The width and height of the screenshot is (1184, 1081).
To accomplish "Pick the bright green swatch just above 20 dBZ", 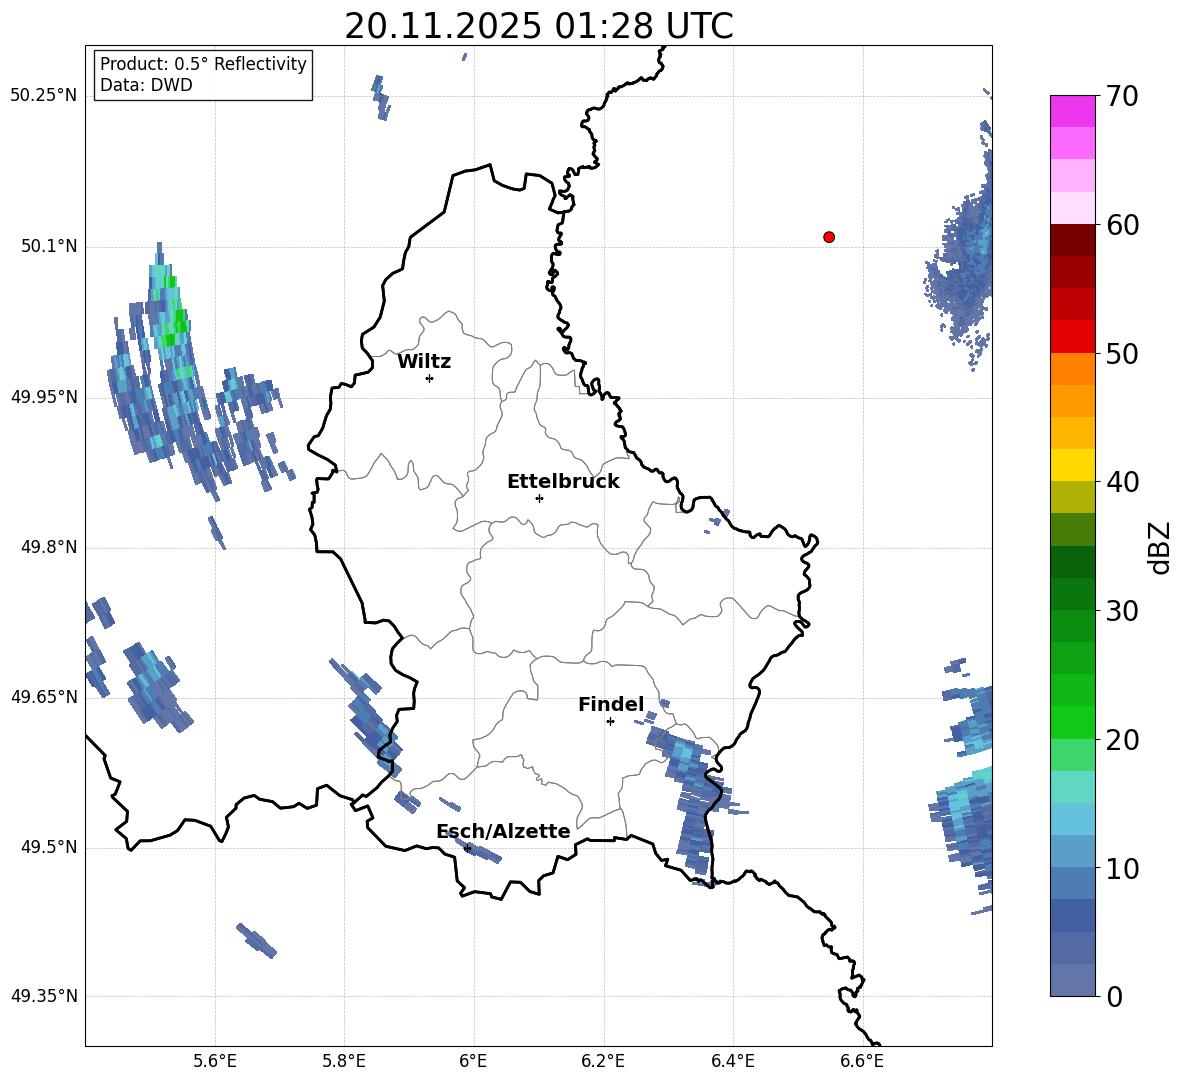I will pyautogui.click(x=1072, y=722).
